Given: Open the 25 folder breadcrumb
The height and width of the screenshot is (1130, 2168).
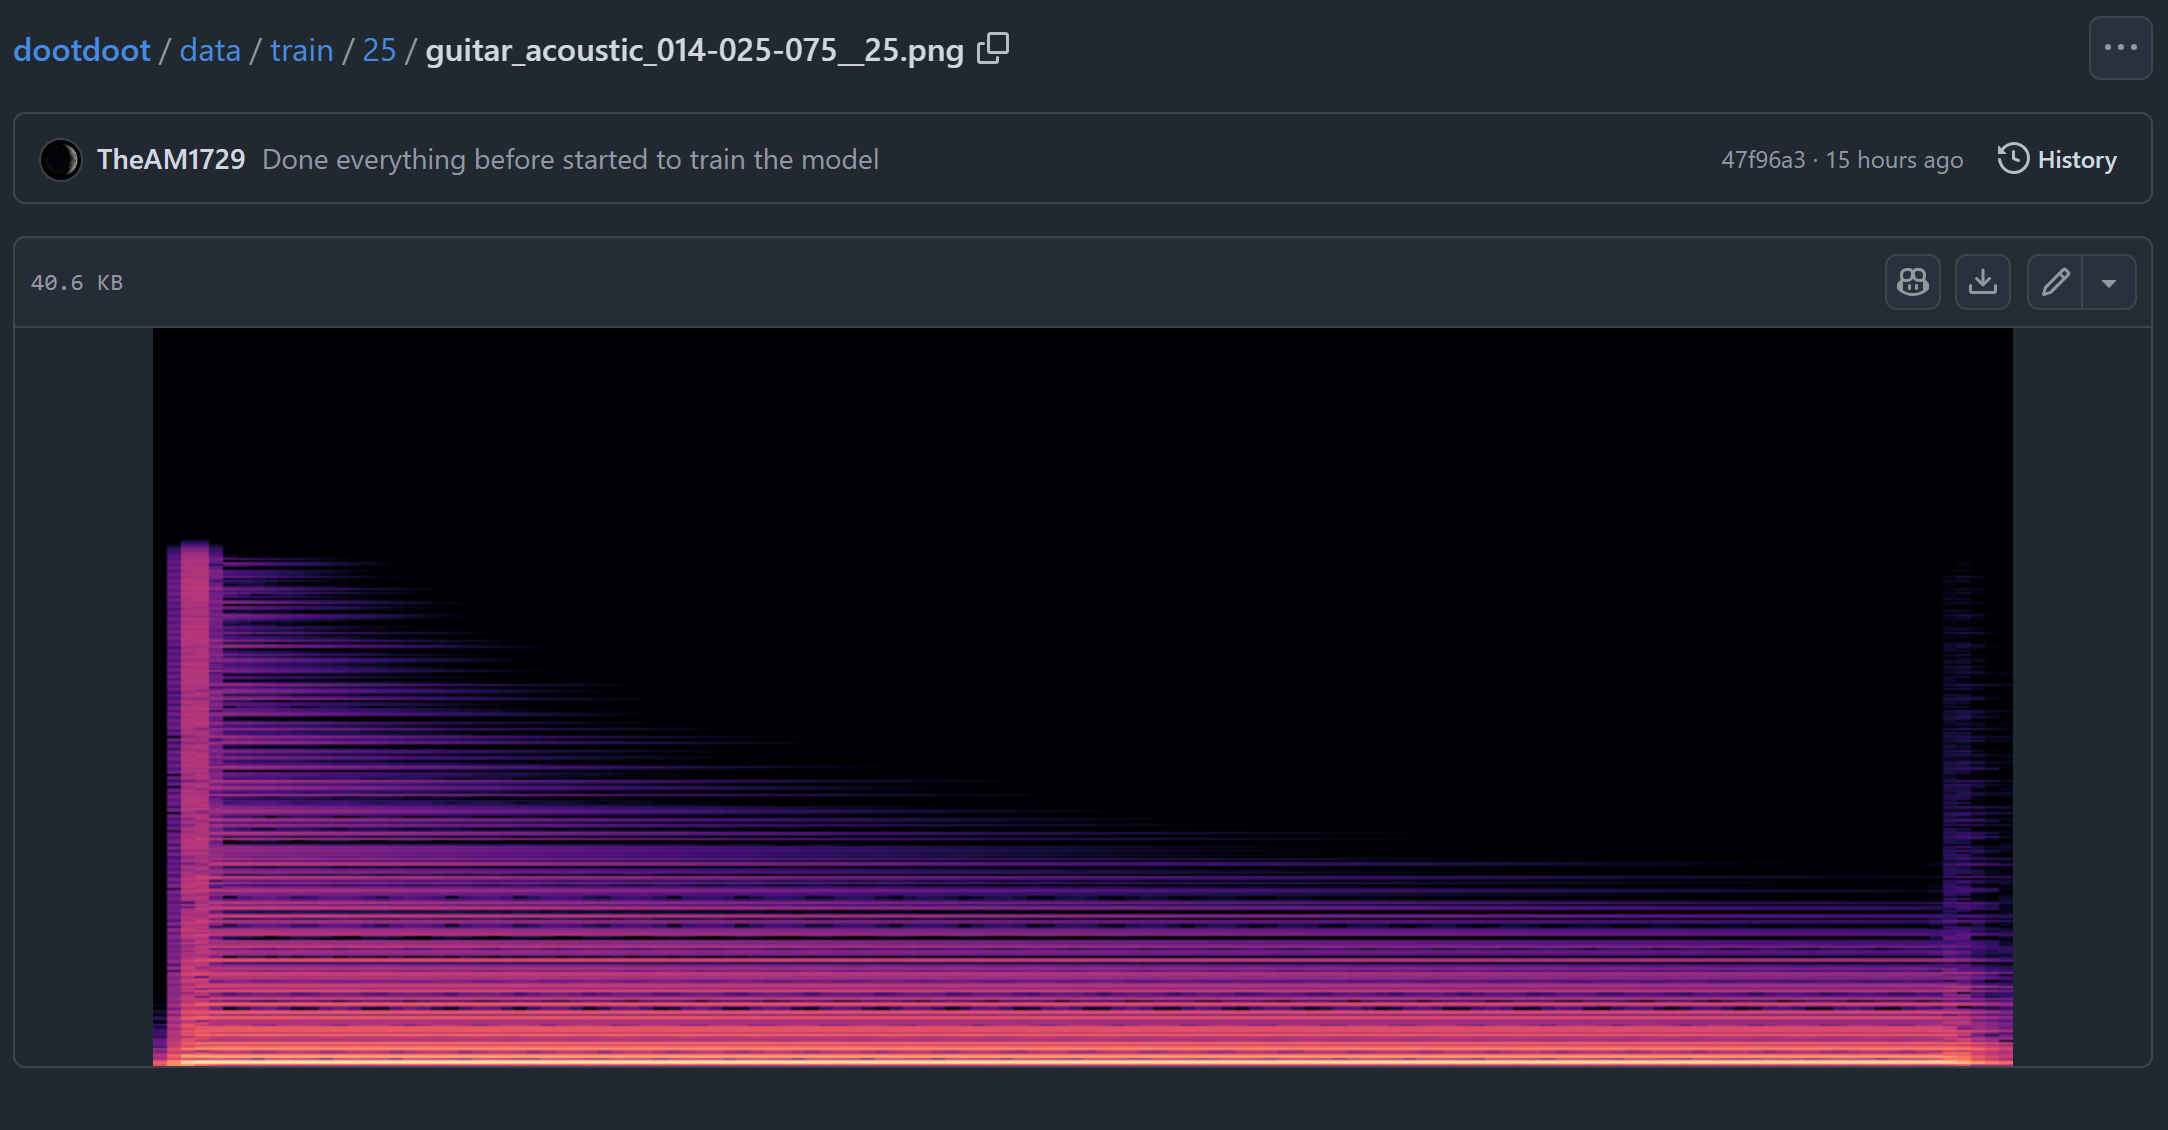Looking at the screenshot, I should pyautogui.click(x=379, y=50).
